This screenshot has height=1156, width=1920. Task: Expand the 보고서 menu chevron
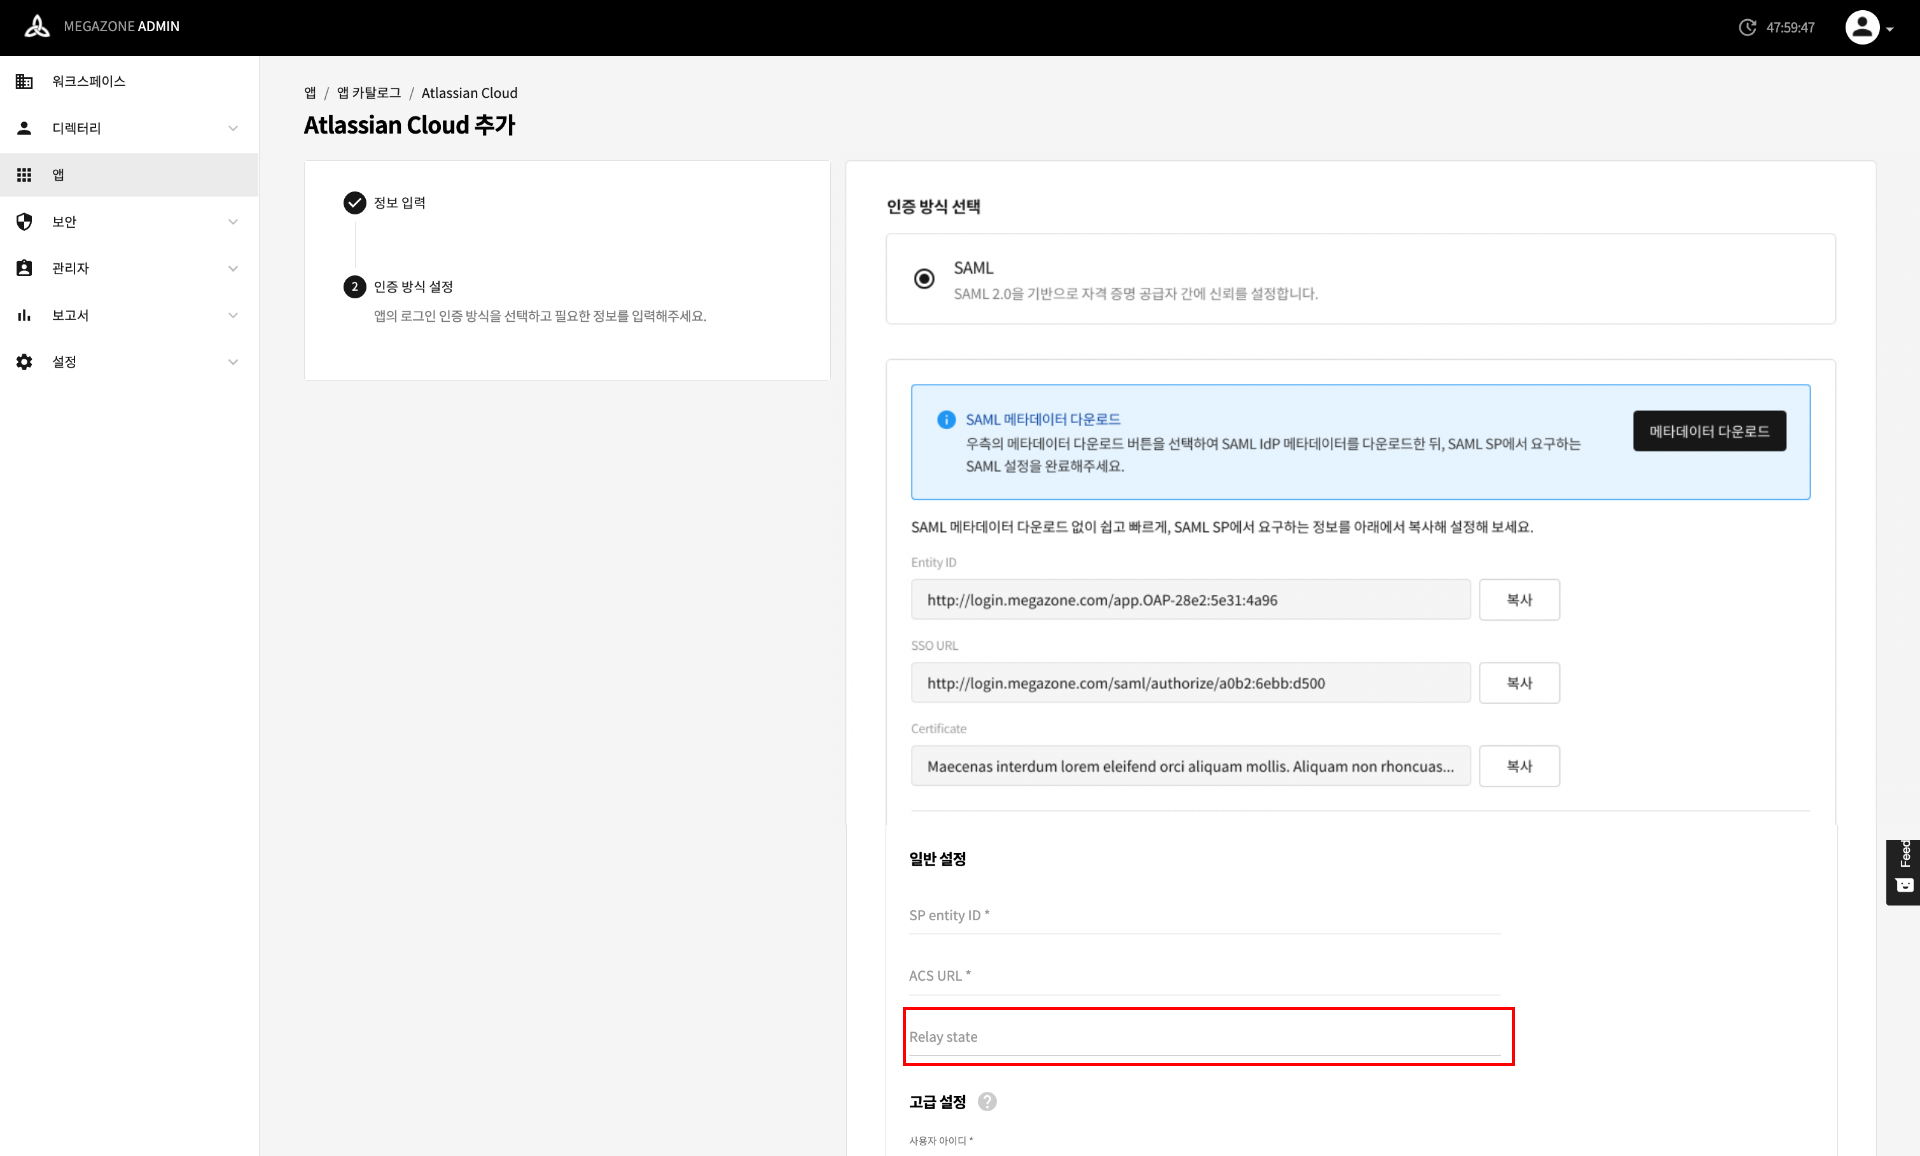point(233,315)
